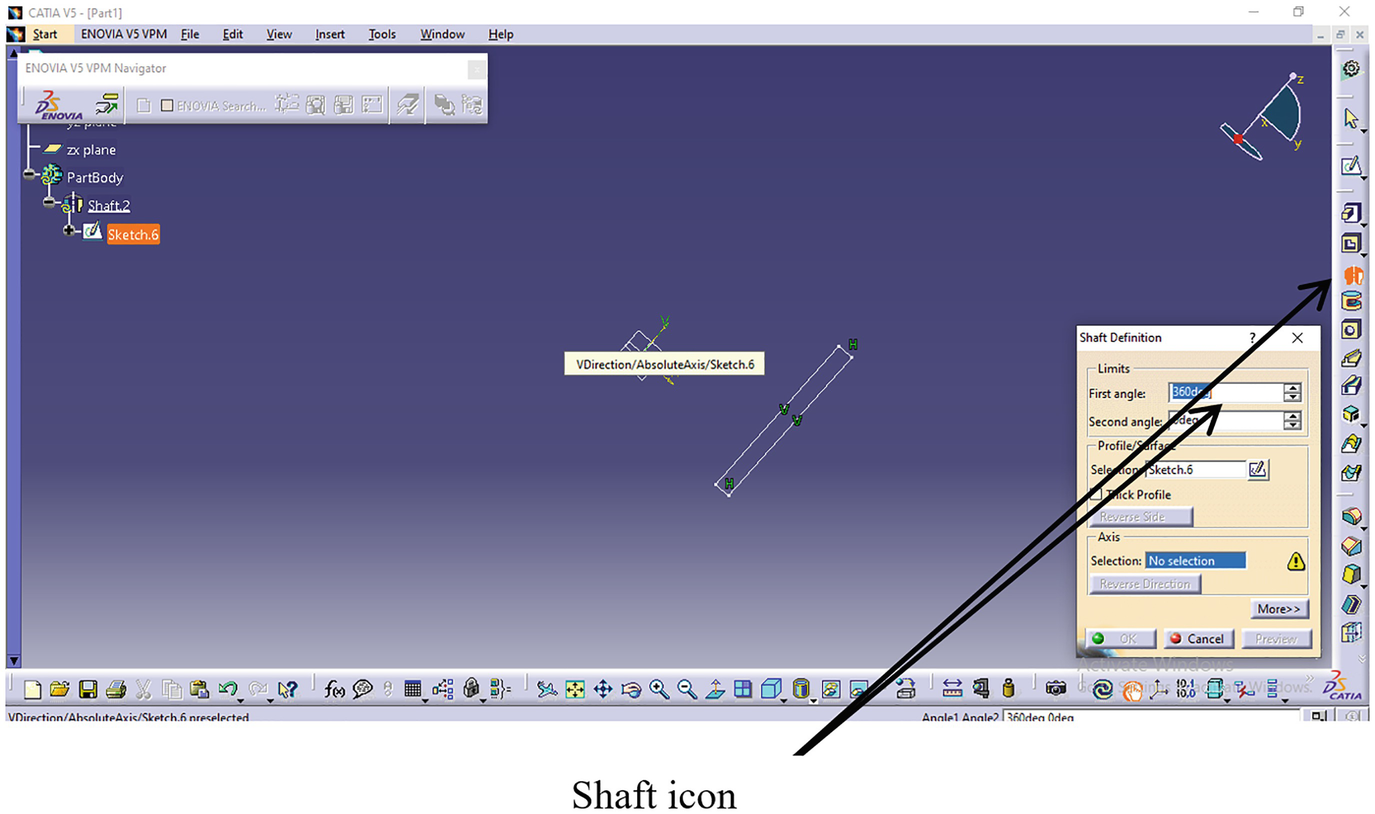Select the Hole tool icon
Screen dimensions: 1375x814
pos(1351,329)
